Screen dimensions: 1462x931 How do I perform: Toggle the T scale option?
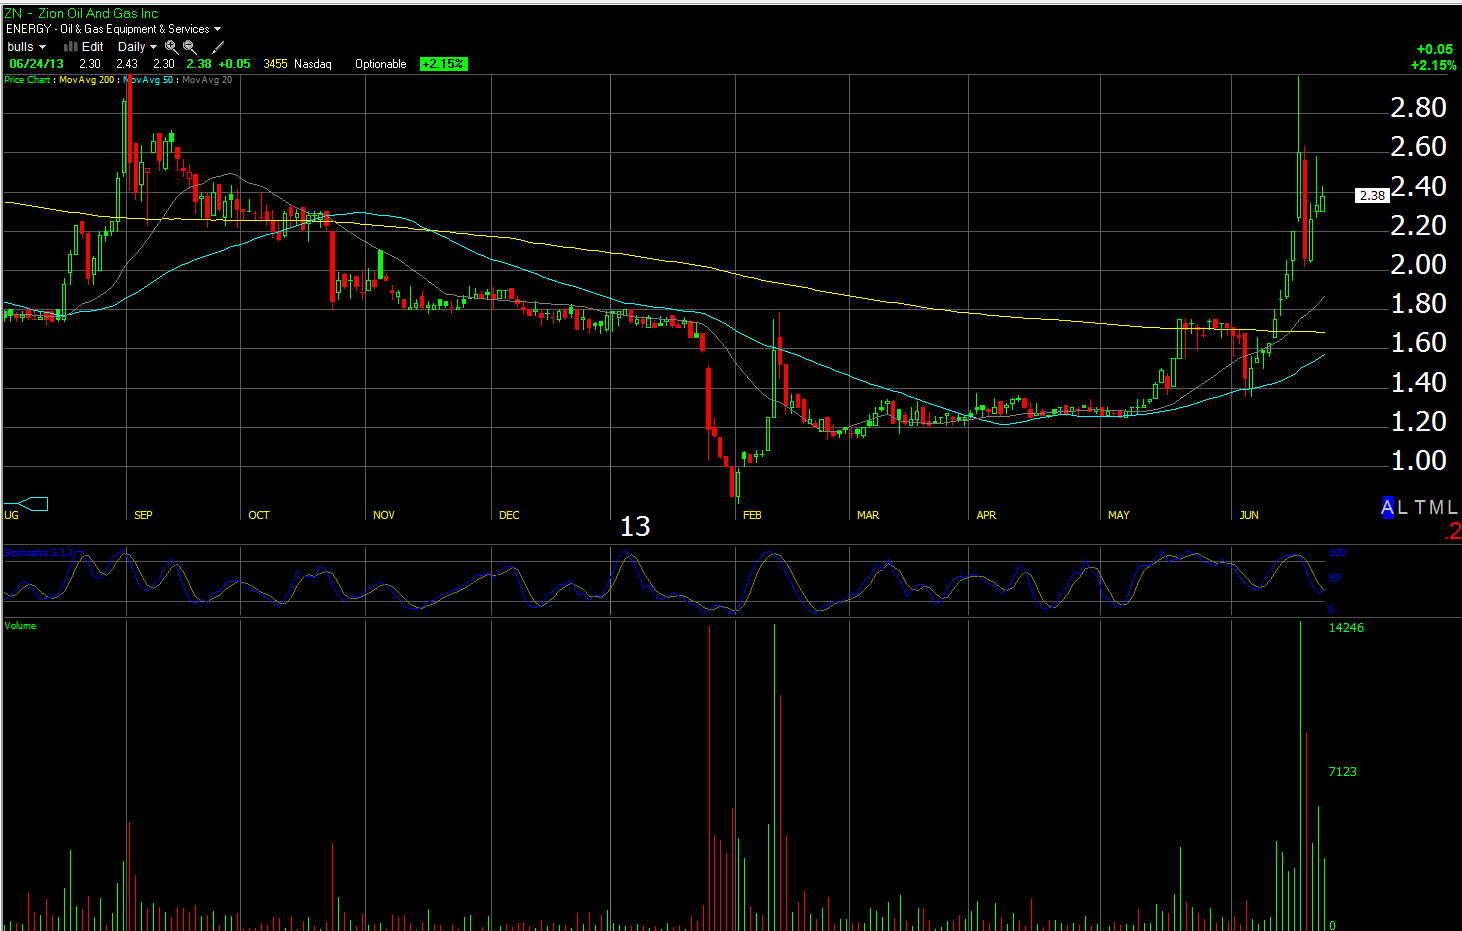click(1419, 508)
